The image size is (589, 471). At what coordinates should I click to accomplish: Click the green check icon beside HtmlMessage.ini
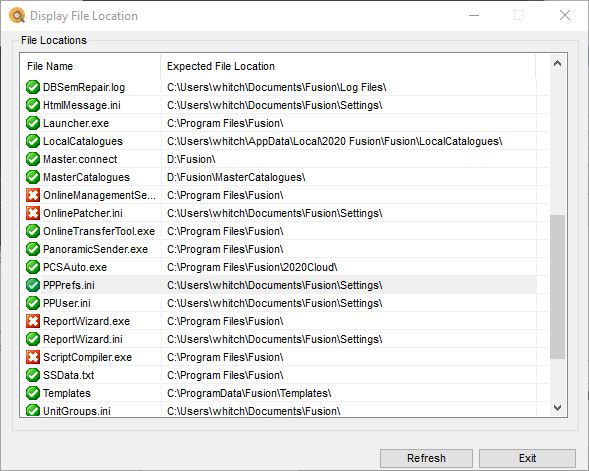point(33,105)
